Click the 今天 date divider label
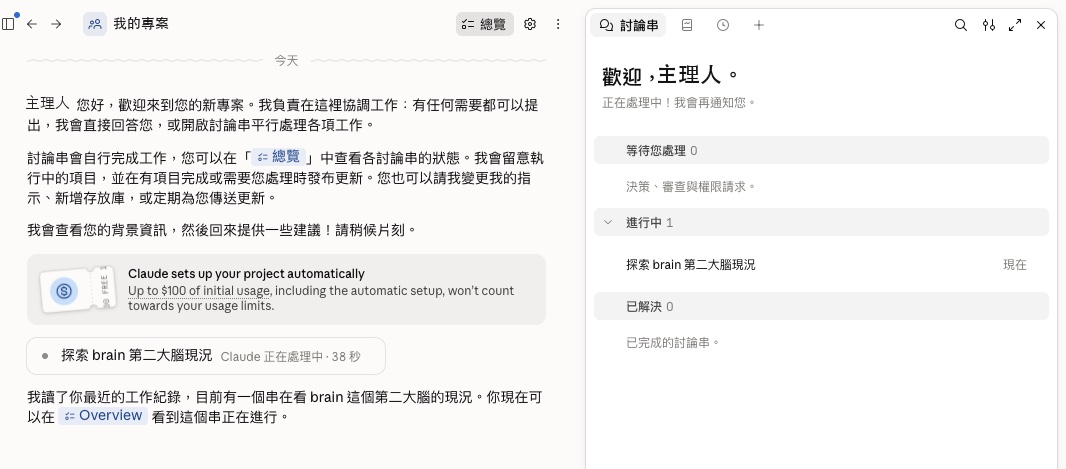This screenshot has height=469, width=1066. (286, 60)
